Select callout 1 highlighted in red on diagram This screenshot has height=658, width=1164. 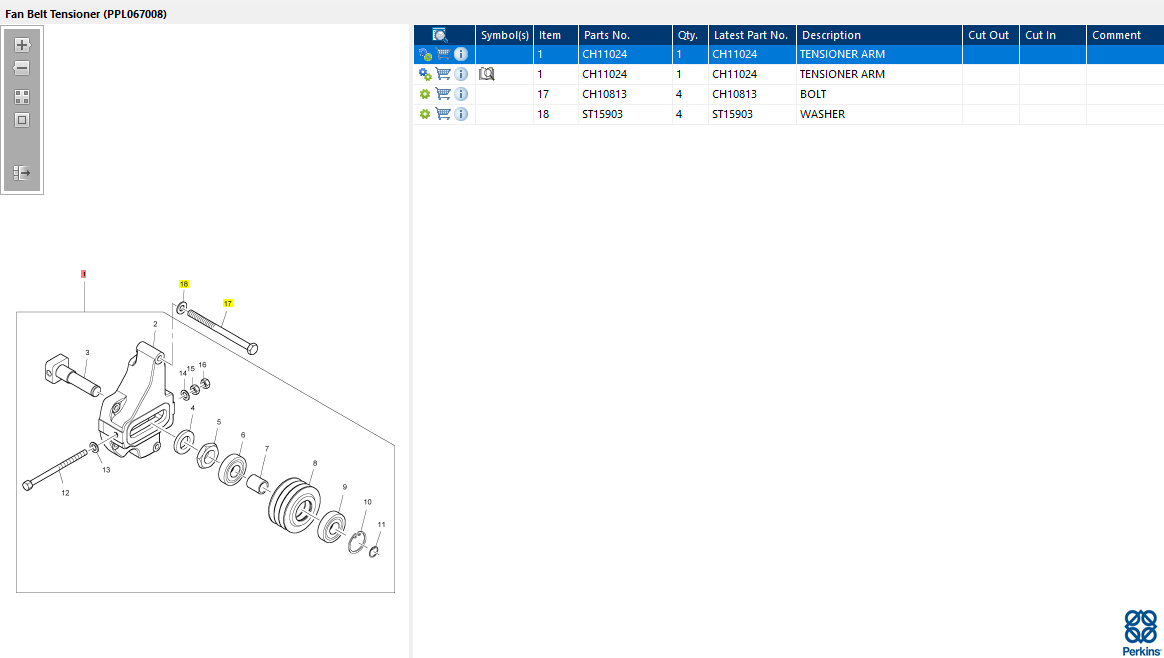click(84, 274)
